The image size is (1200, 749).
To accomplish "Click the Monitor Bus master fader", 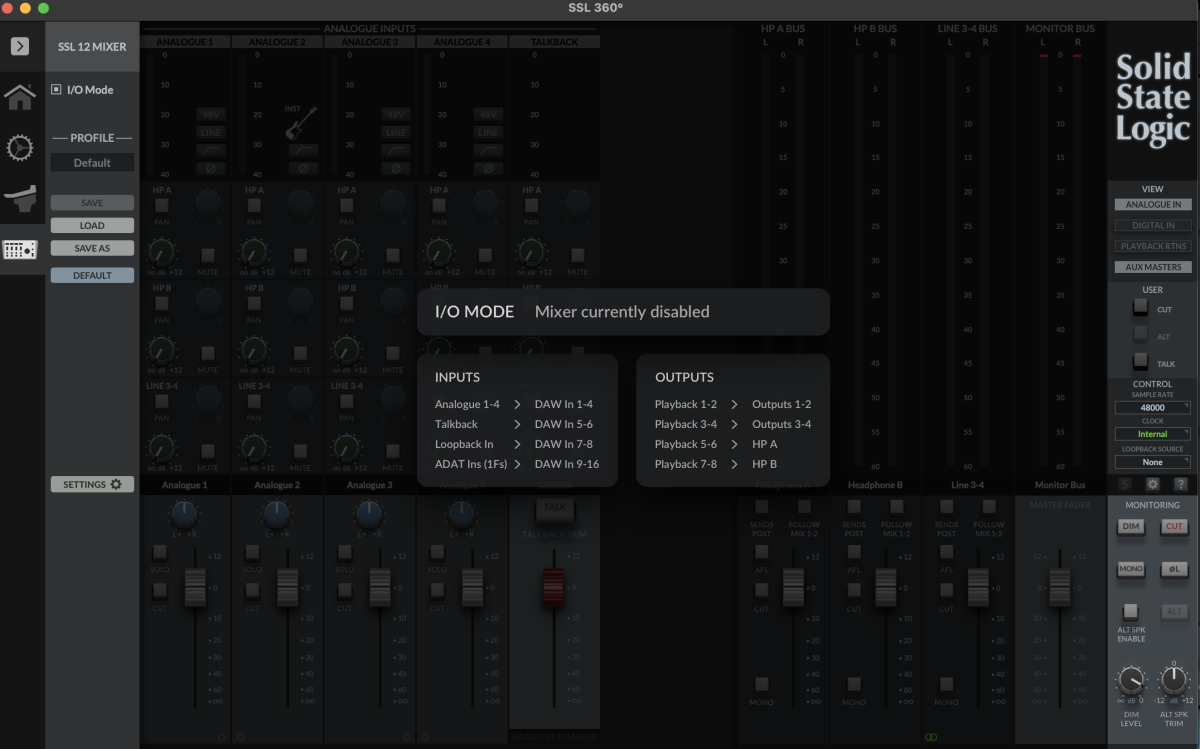I will (x=1059, y=587).
